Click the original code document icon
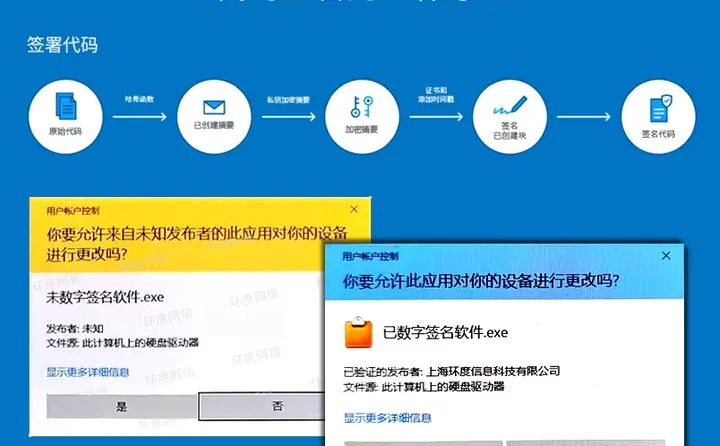The image size is (720, 446). coord(66,106)
